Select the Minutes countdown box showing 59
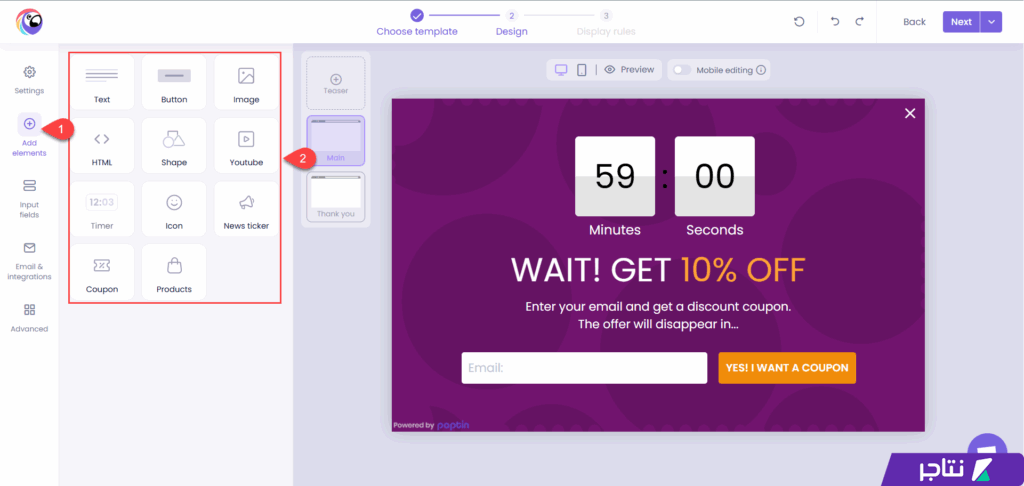Viewport: 1024px width, 486px height. (x=615, y=176)
